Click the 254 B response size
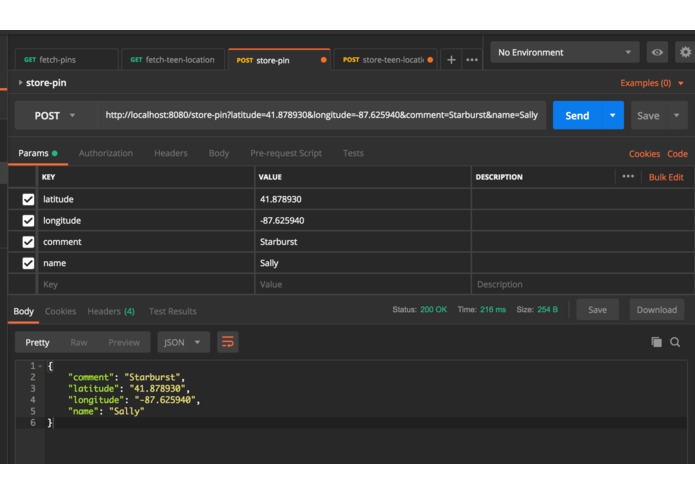The width and height of the screenshot is (695, 494). click(x=547, y=309)
